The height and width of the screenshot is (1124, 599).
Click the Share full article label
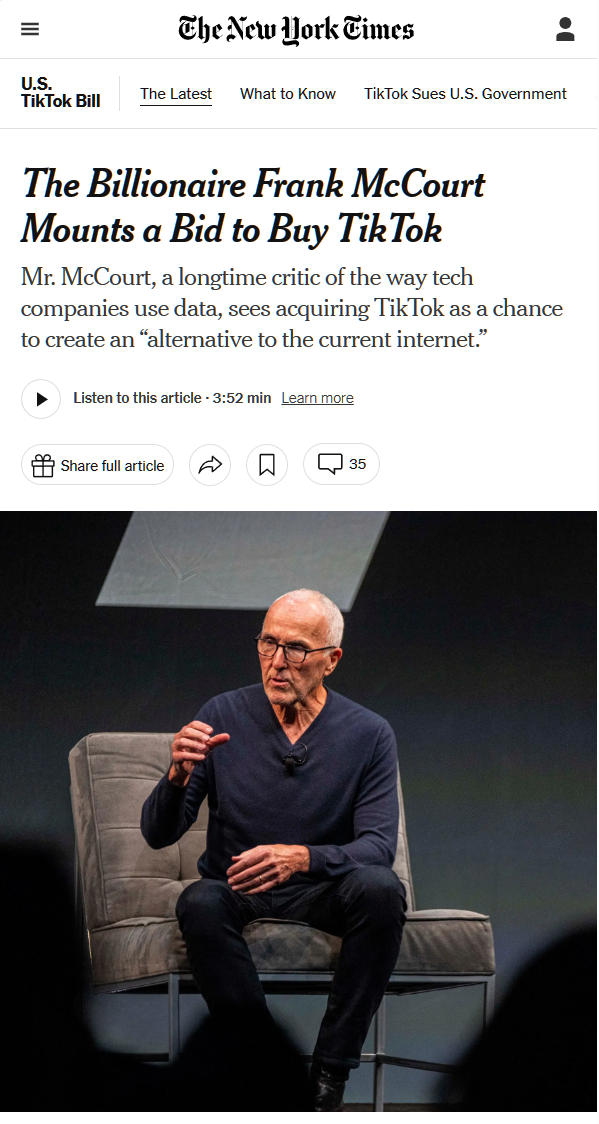[x=112, y=466]
